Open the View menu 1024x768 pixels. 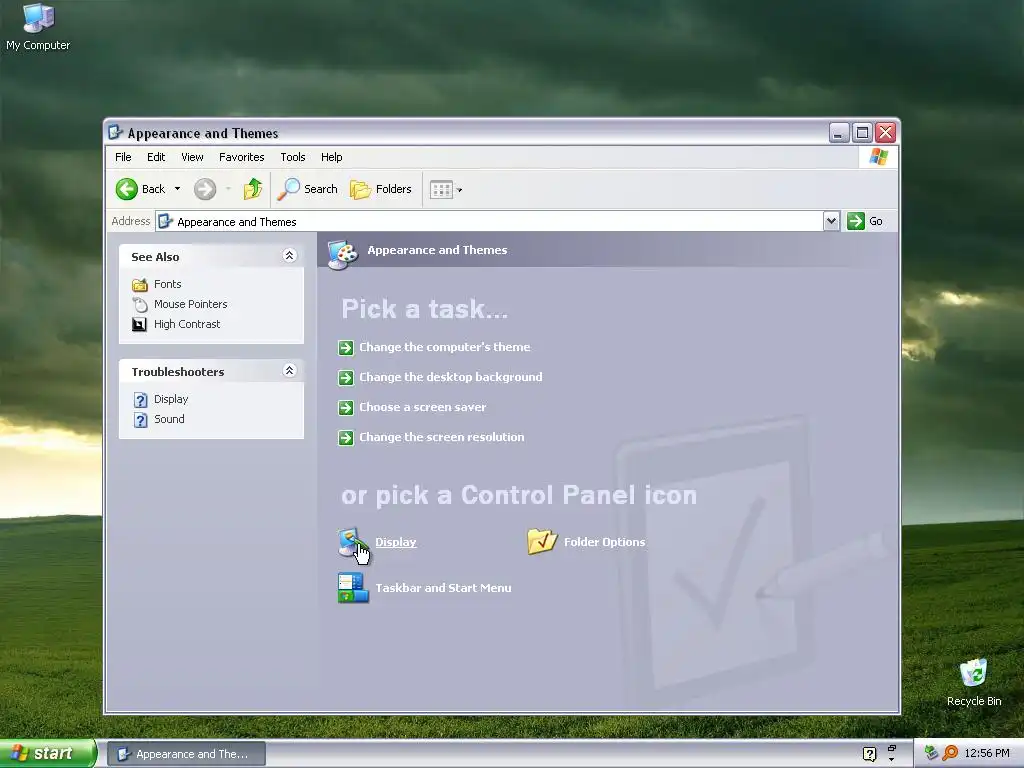192,157
